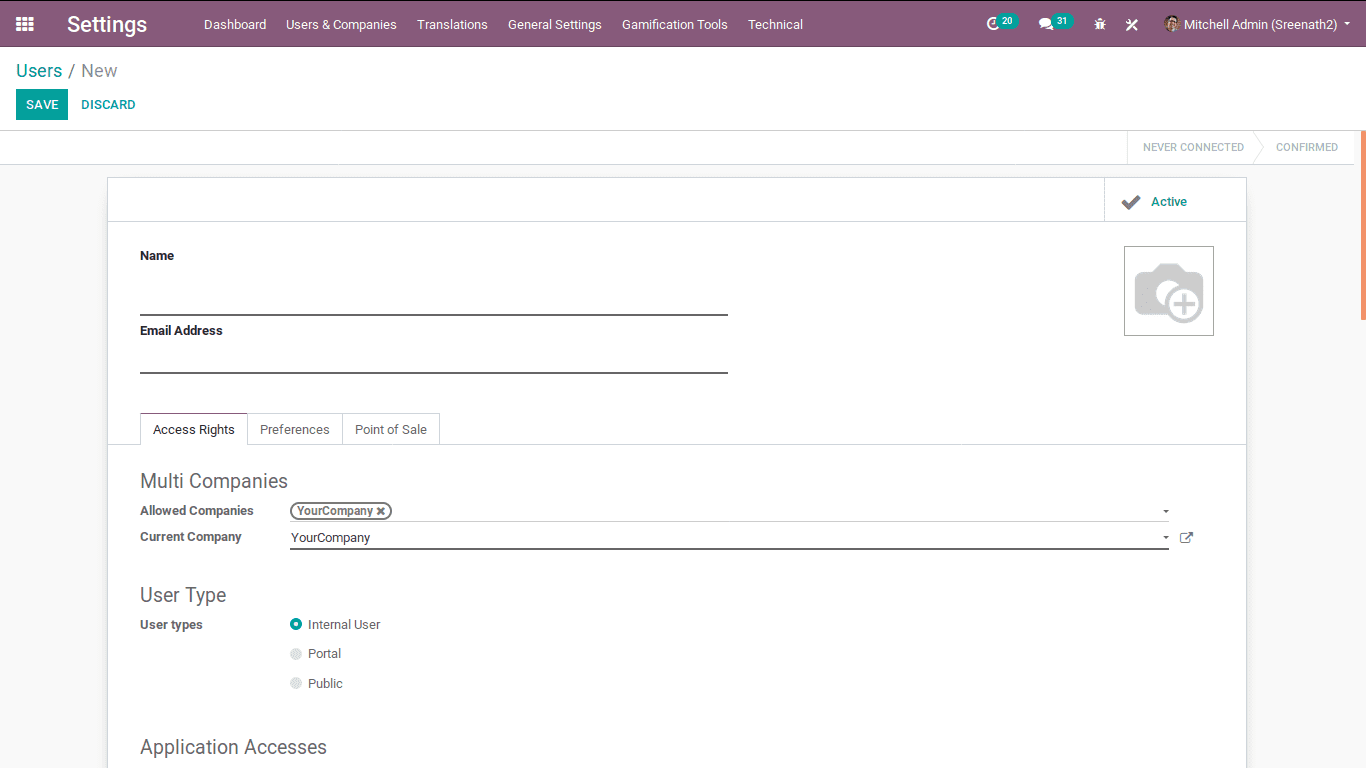Click the Name input field
This screenshot has width=1366, height=768.
434,294
